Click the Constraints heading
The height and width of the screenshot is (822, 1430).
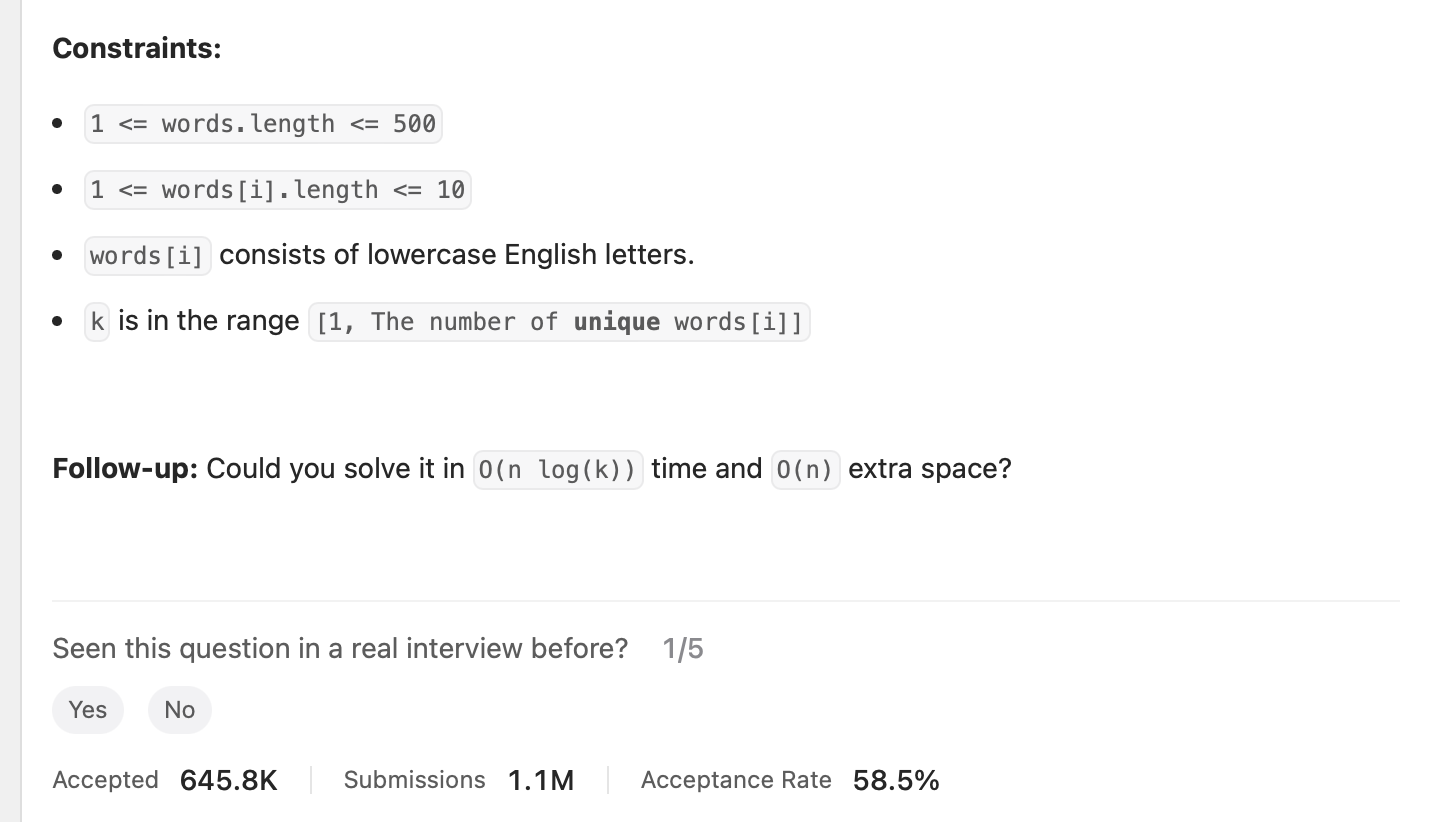pos(136,47)
